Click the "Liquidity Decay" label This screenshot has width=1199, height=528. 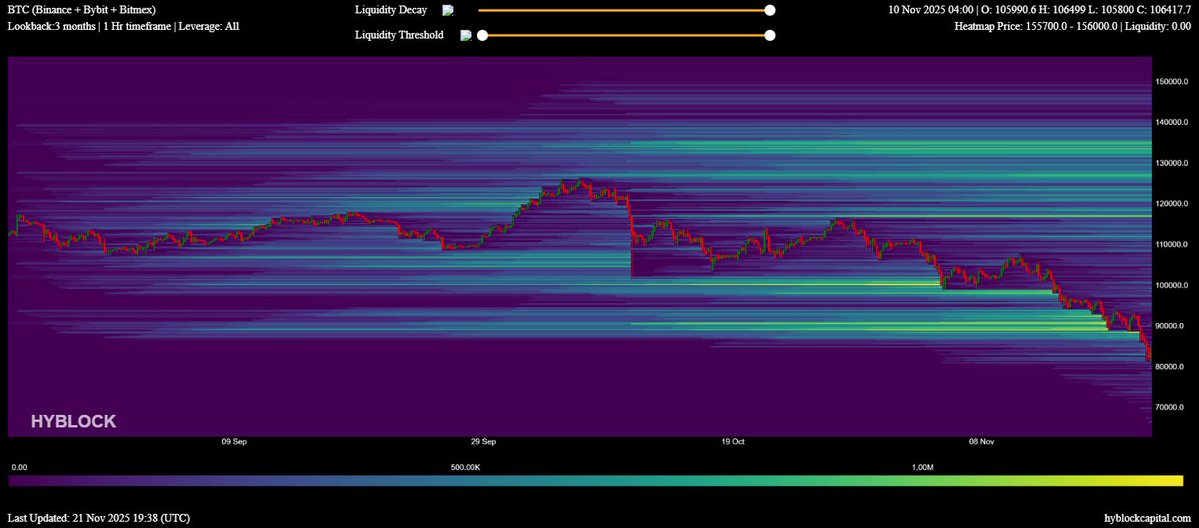pyautogui.click(x=391, y=10)
